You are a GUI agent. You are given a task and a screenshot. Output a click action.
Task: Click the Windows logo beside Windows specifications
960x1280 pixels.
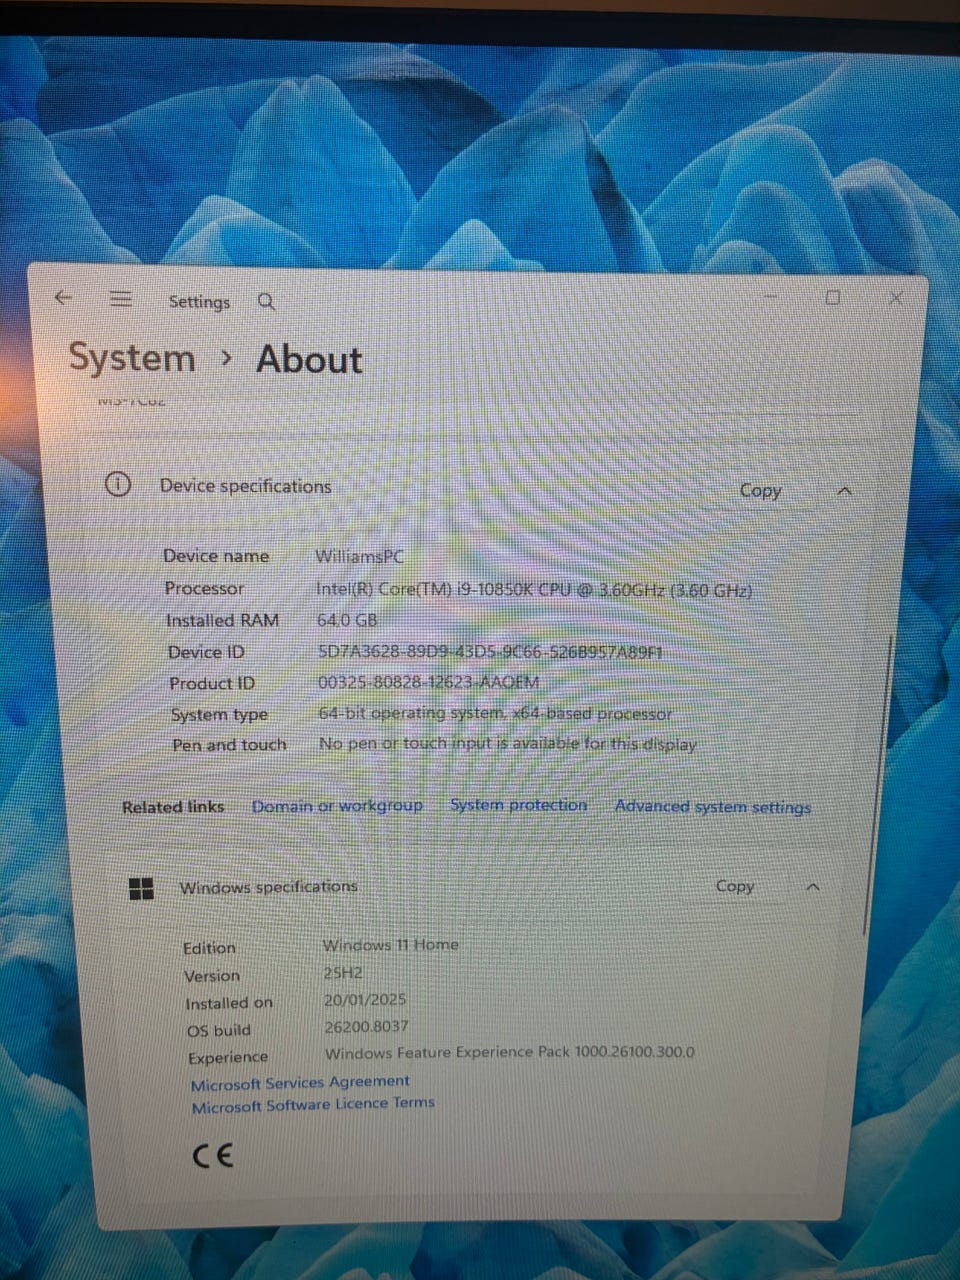click(x=142, y=887)
